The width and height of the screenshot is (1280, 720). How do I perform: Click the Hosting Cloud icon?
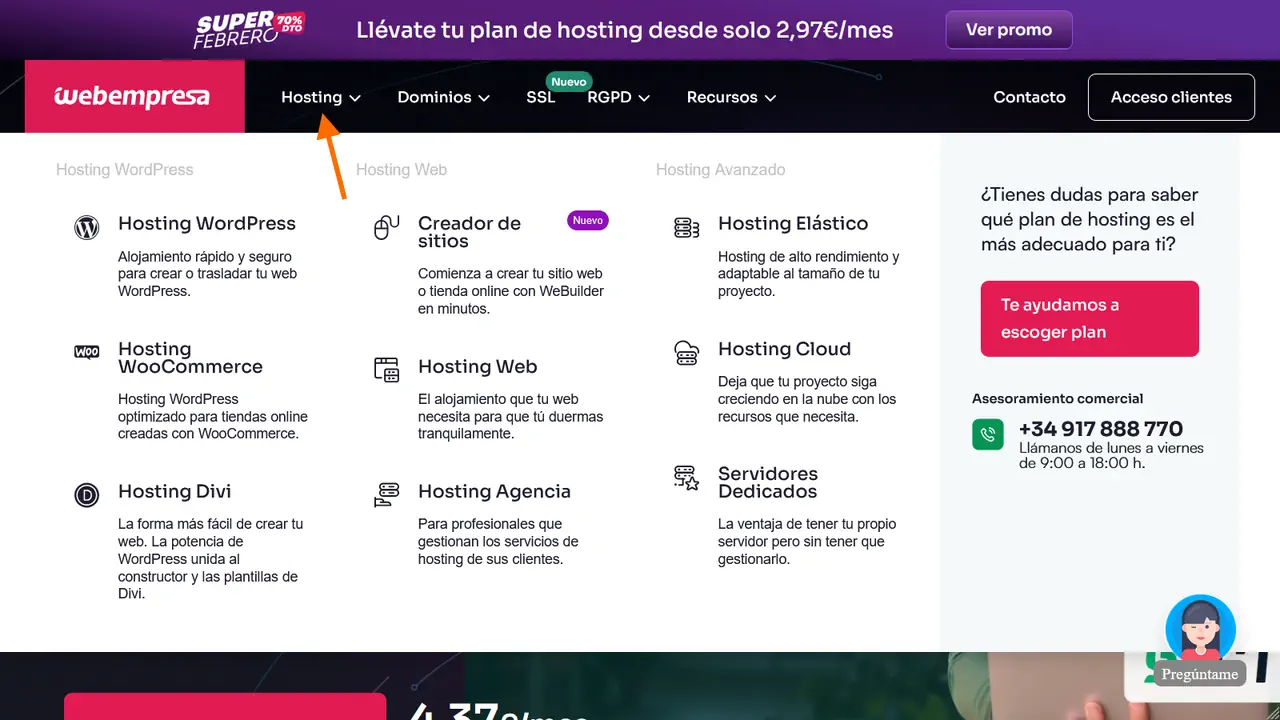coord(687,352)
